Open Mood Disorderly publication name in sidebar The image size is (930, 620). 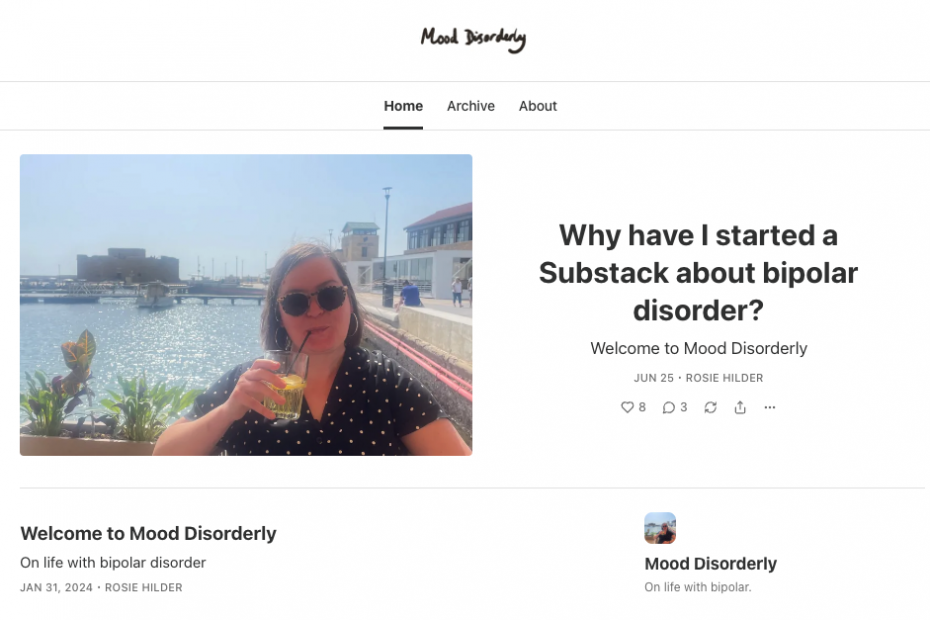(x=711, y=564)
